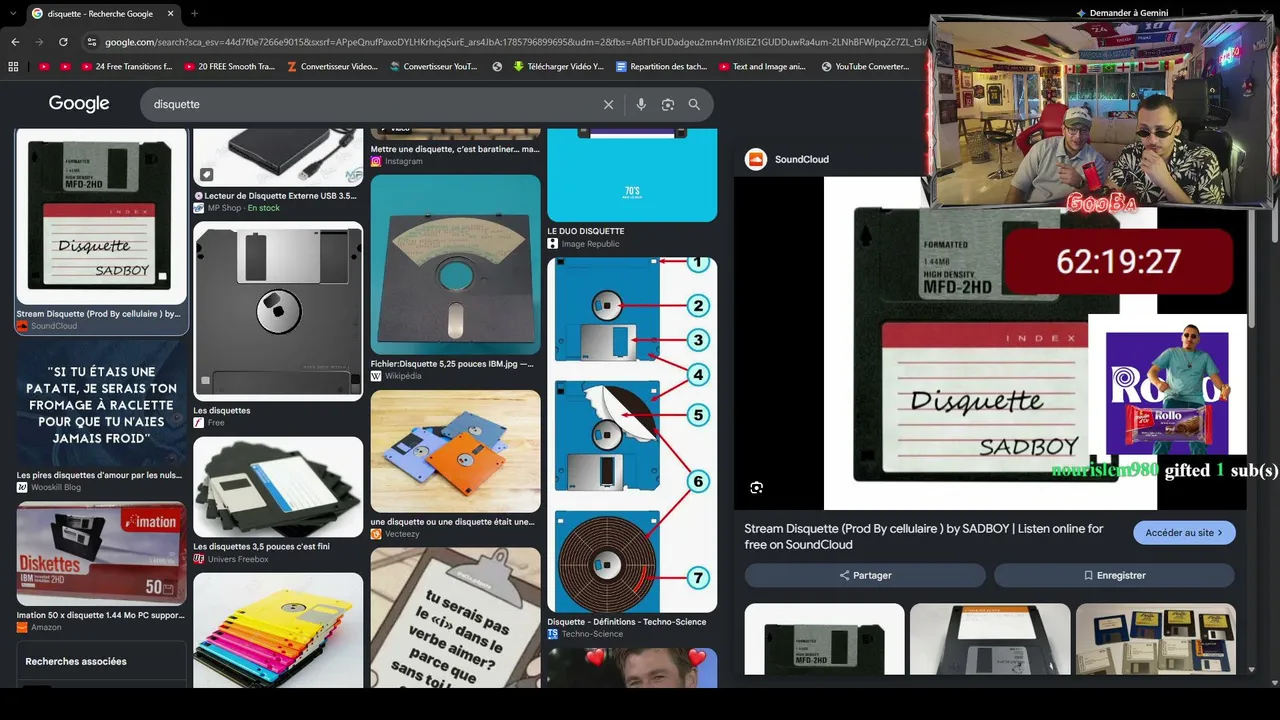Open the colorful stacked floppies image
The width and height of the screenshot is (1280, 720).
coord(278,630)
